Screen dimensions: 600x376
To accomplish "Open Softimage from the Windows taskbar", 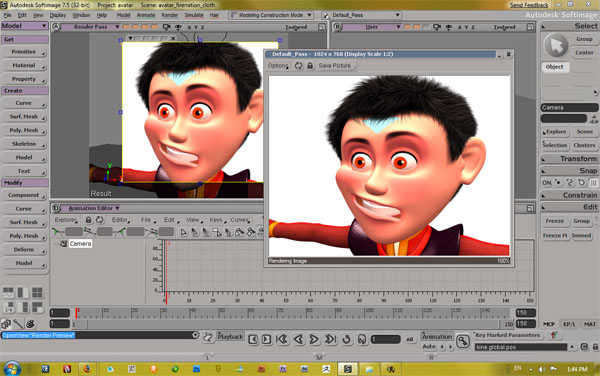I will pos(347,369).
